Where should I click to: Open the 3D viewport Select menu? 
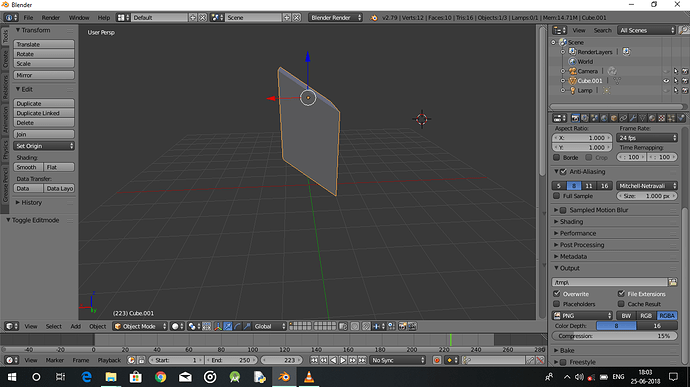click(54, 326)
